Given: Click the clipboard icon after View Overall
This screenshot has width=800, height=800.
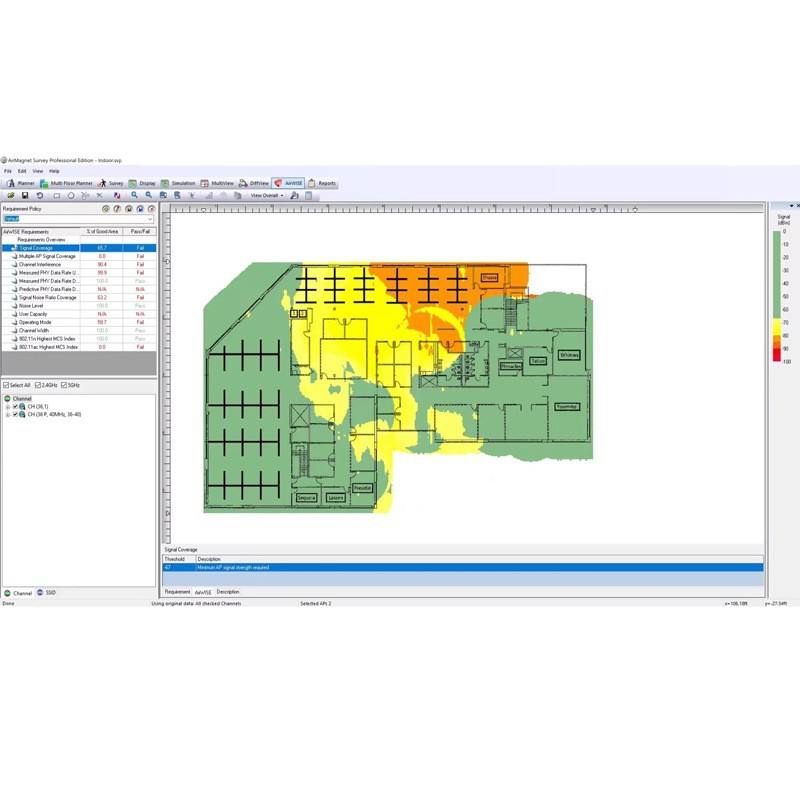Looking at the screenshot, I should click(309, 195).
